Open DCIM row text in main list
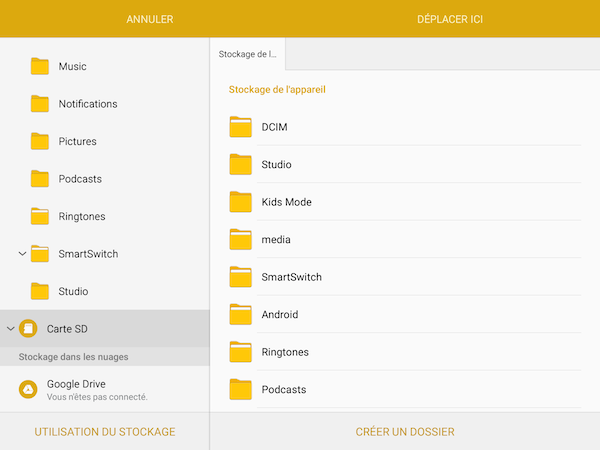This screenshot has width=600, height=450. click(274, 127)
